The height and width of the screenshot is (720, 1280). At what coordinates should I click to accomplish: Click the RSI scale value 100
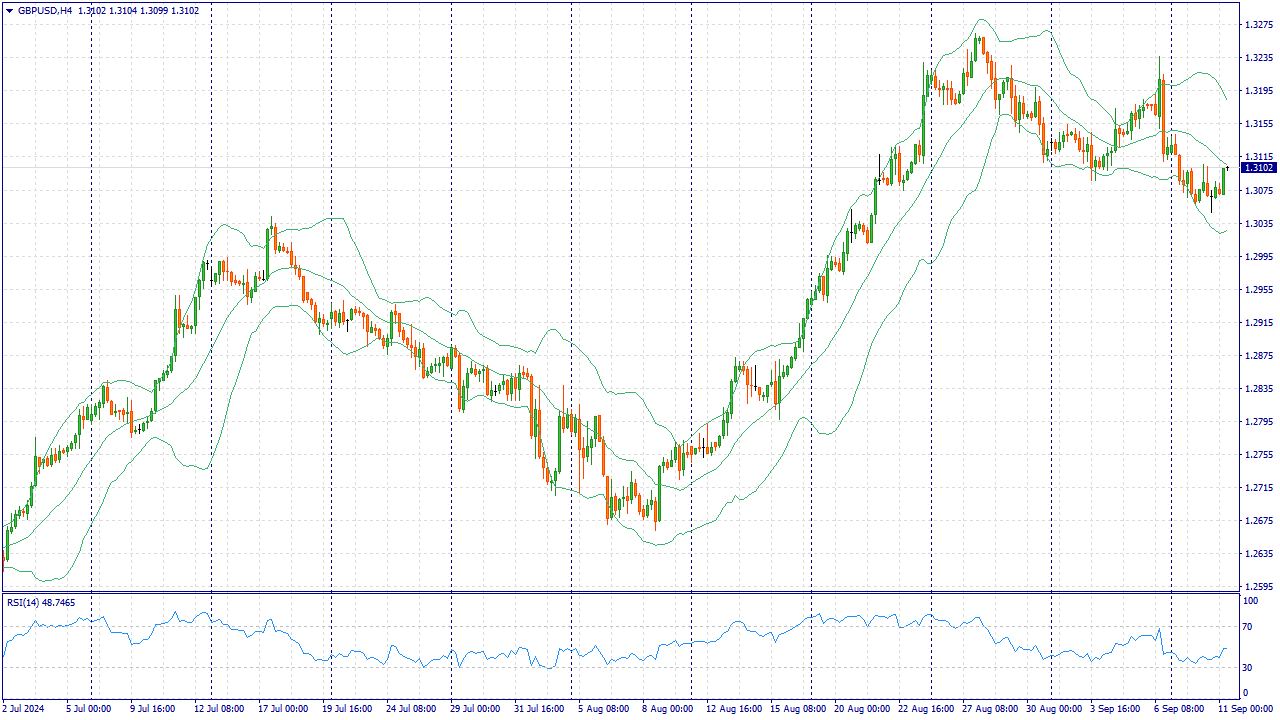point(1250,601)
